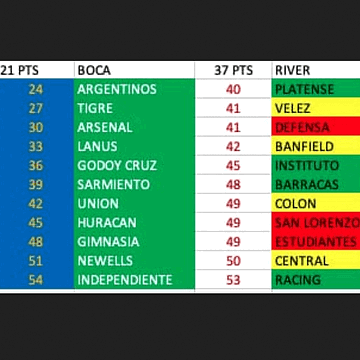Image resolution: width=360 pixels, height=360 pixels.
Task: Select the green PLATENSE cell
Action: pyautogui.click(x=316, y=89)
